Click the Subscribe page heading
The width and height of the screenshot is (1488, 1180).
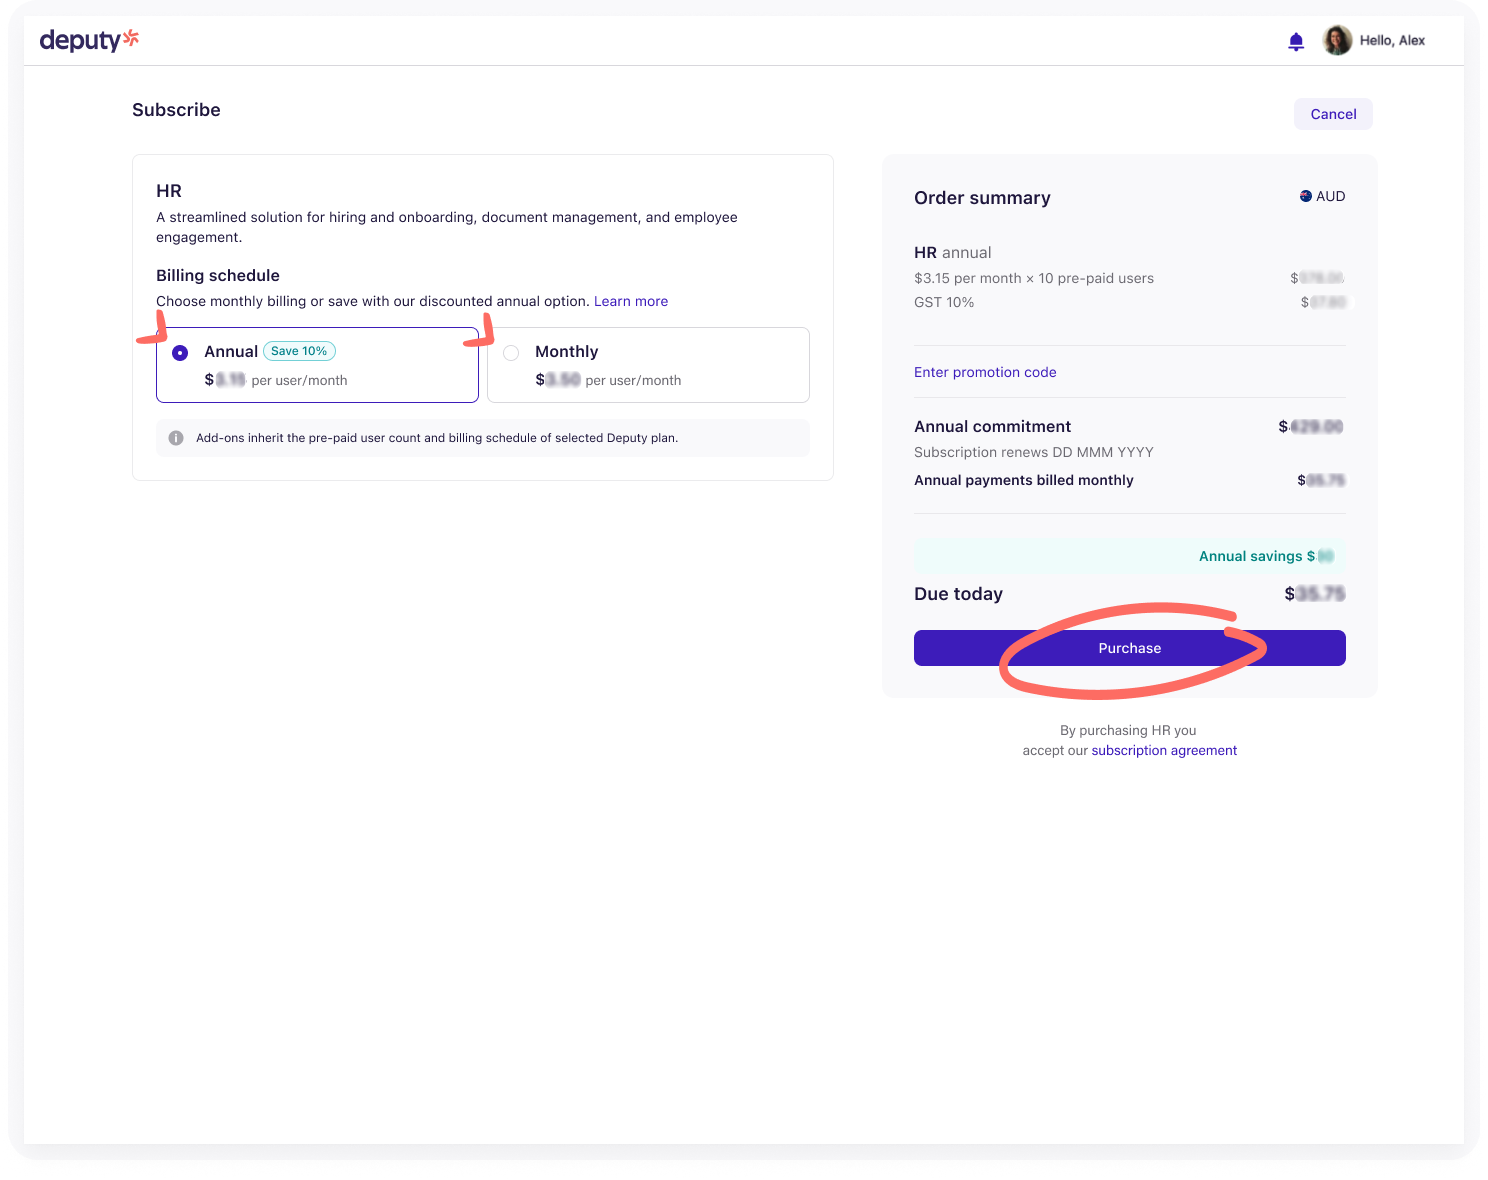(x=176, y=110)
